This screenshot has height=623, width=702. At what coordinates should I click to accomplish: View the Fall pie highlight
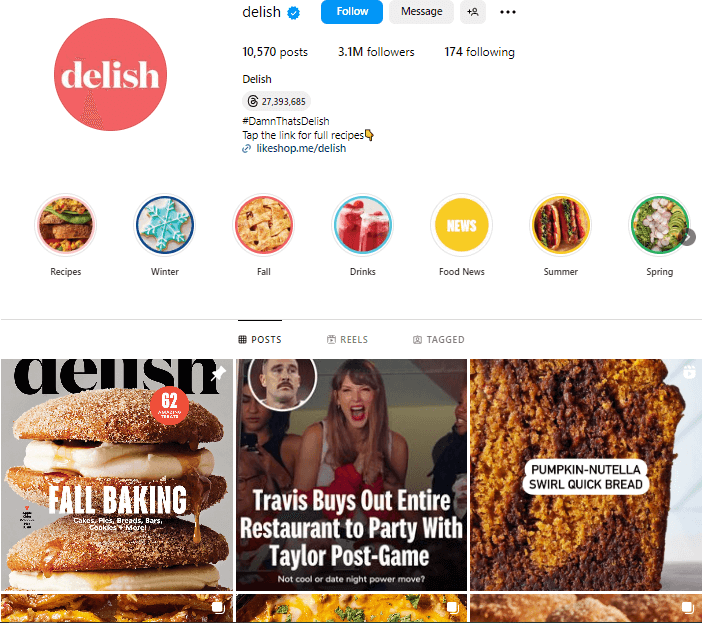point(264,225)
